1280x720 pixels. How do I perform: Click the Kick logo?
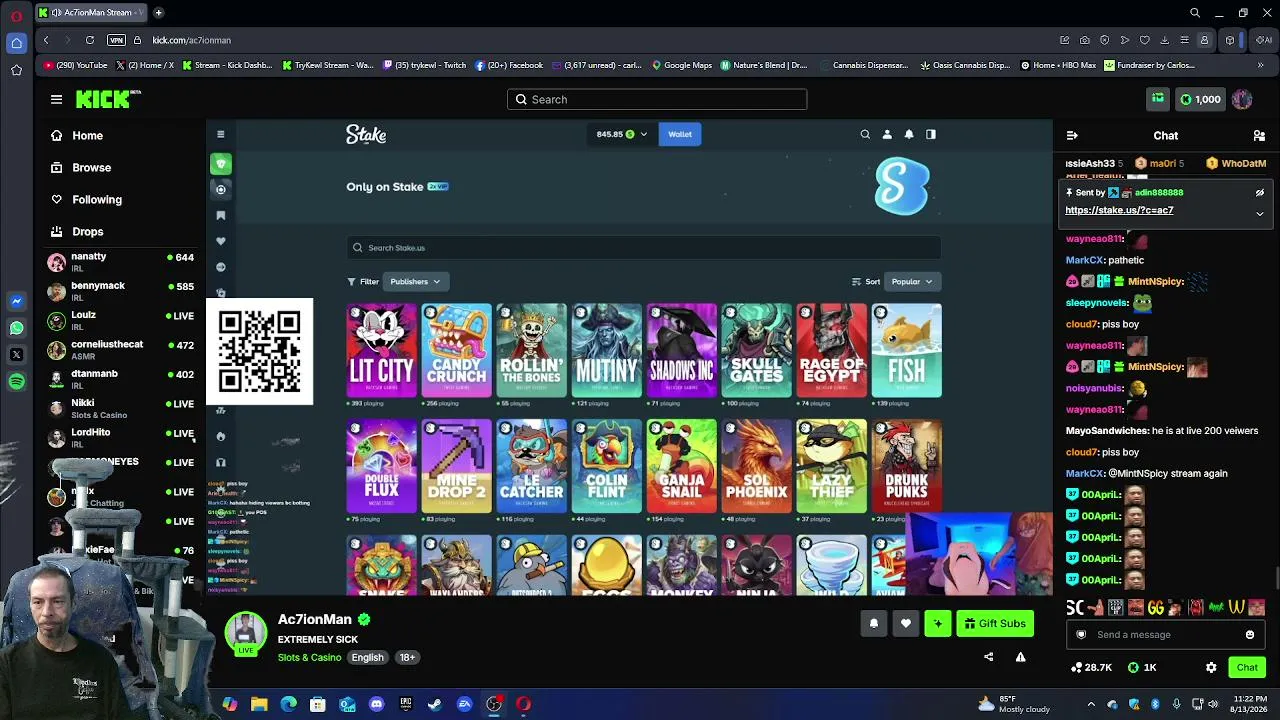click(108, 99)
